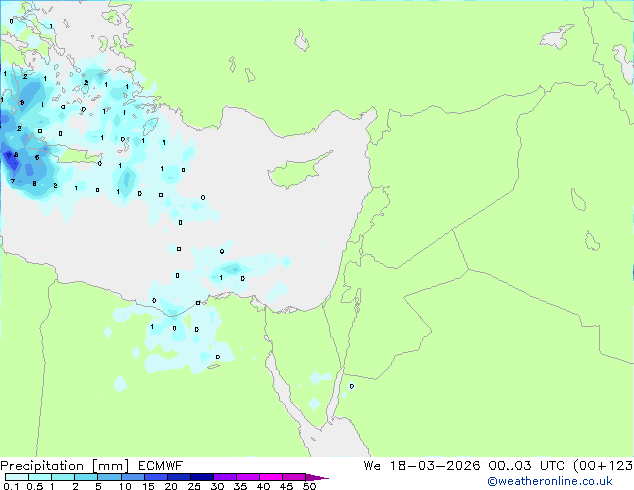Viewport: 634px width, 490px height.
Task: Select the 35–40 mm legend swatch
Action: tap(248, 477)
